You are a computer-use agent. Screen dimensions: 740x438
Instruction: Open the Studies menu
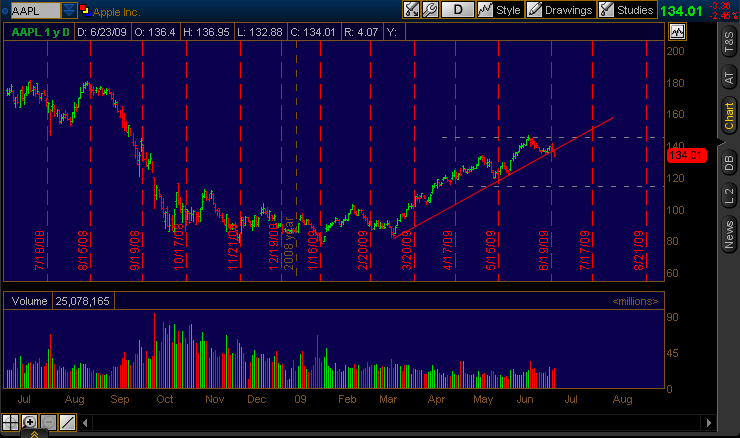626,10
